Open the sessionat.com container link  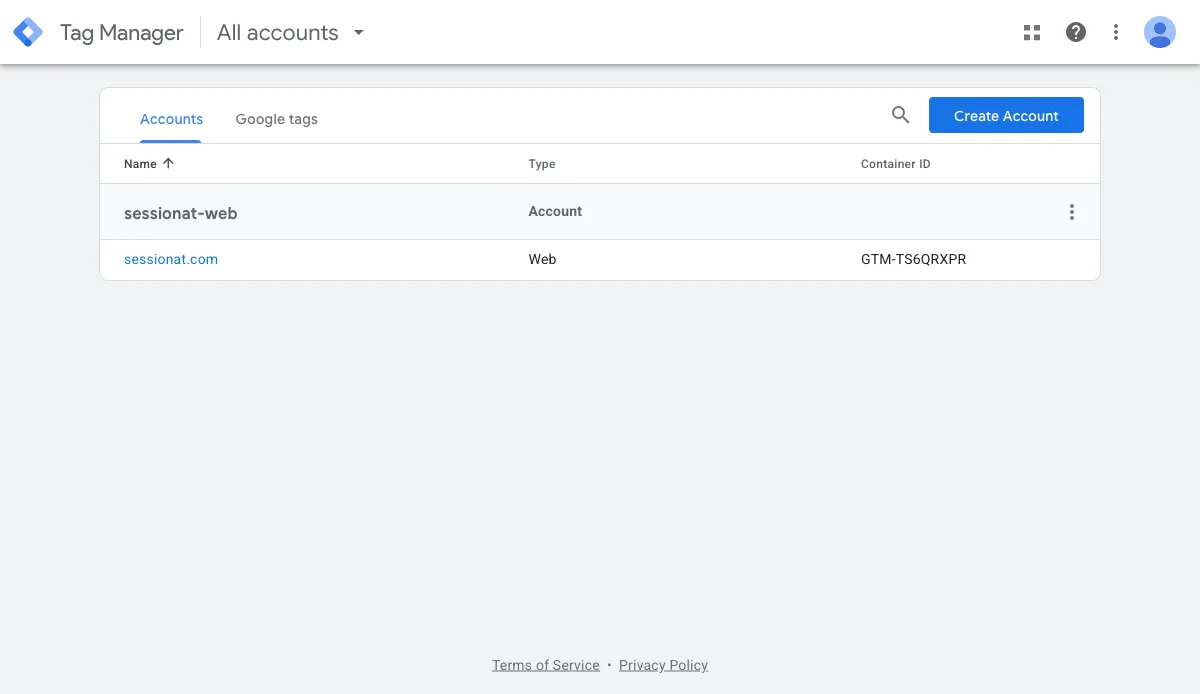click(171, 259)
